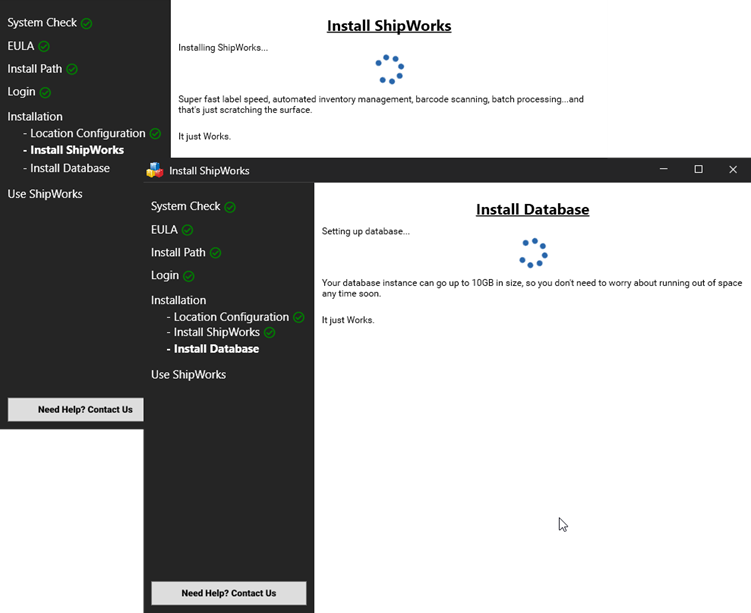Click 'It just Works.' in the back window
751x613 pixels.
[x=205, y=136]
